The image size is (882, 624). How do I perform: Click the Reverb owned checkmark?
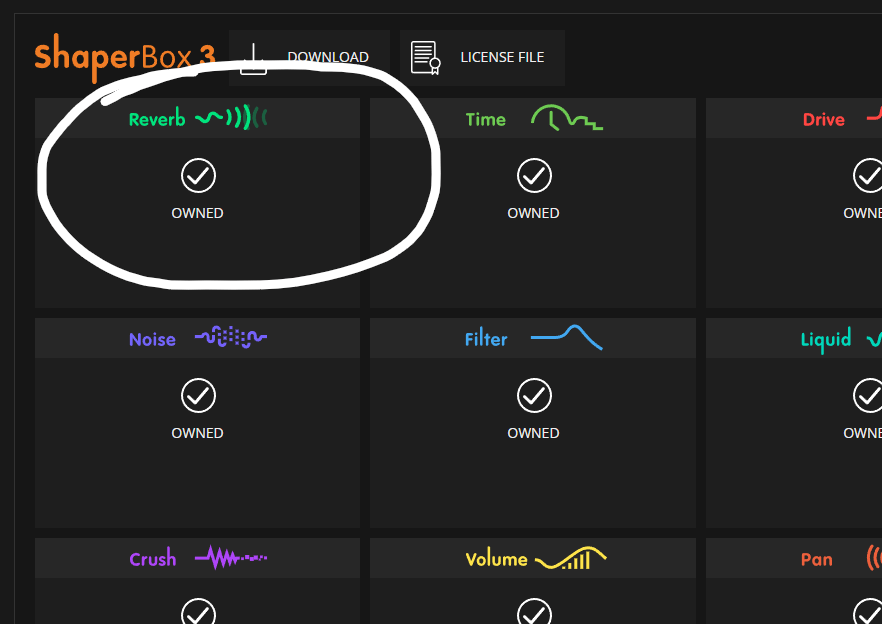coord(198,176)
